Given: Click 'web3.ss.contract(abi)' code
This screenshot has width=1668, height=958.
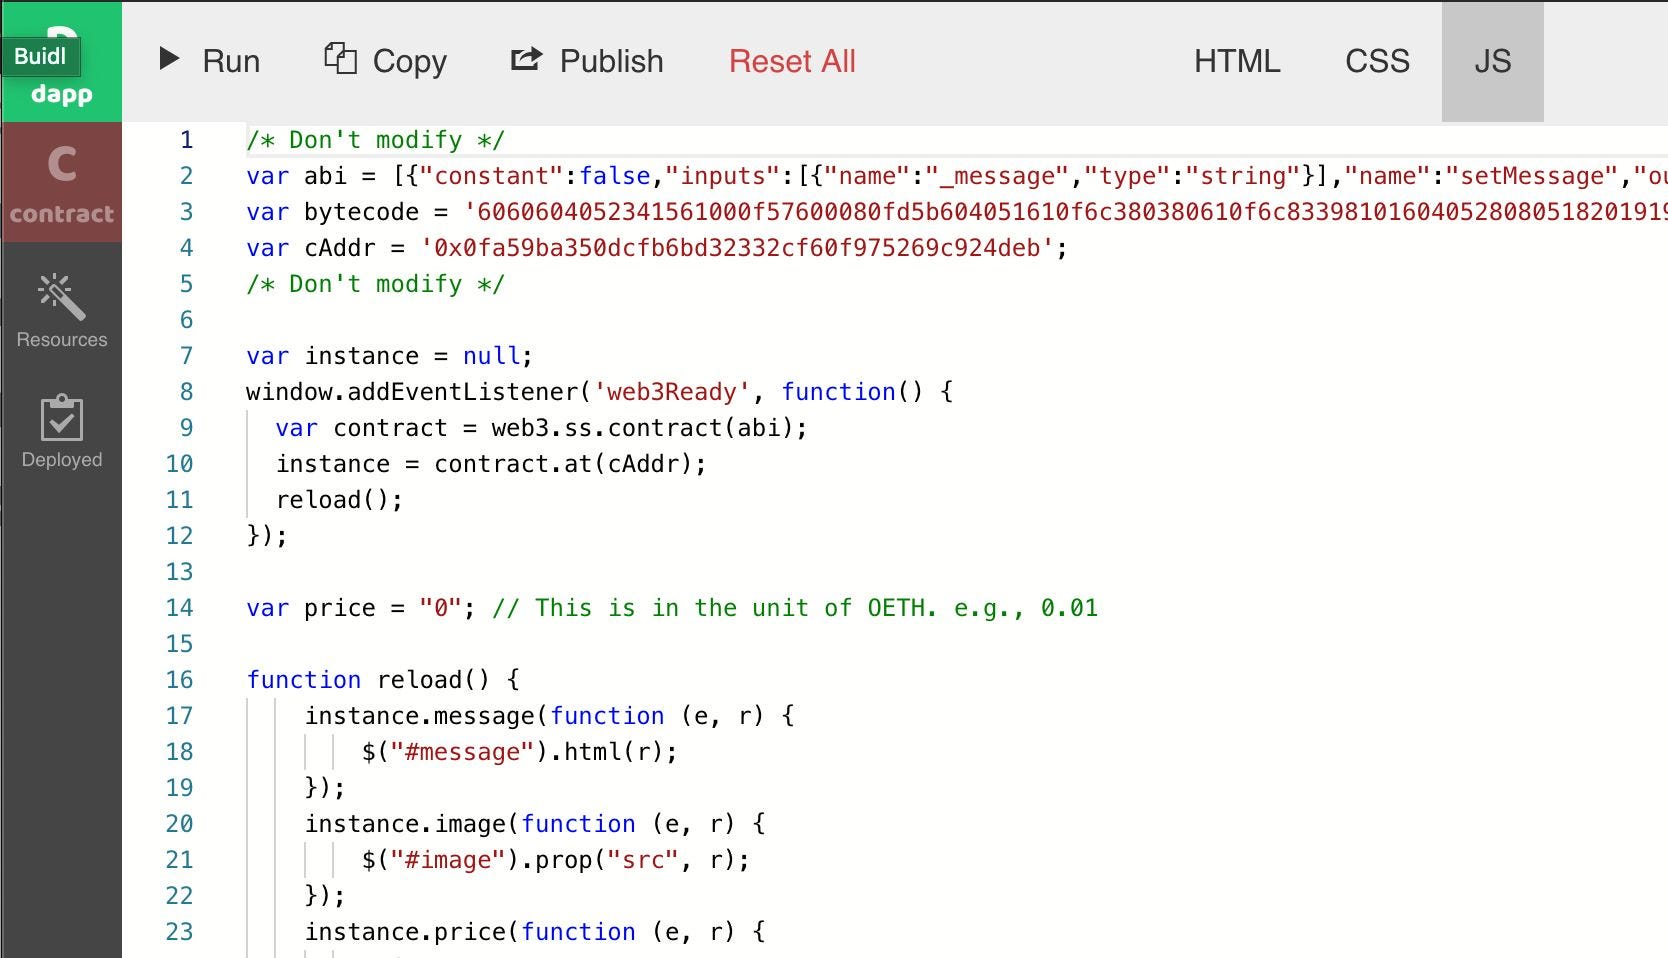Looking at the screenshot, I should [642, 428].
